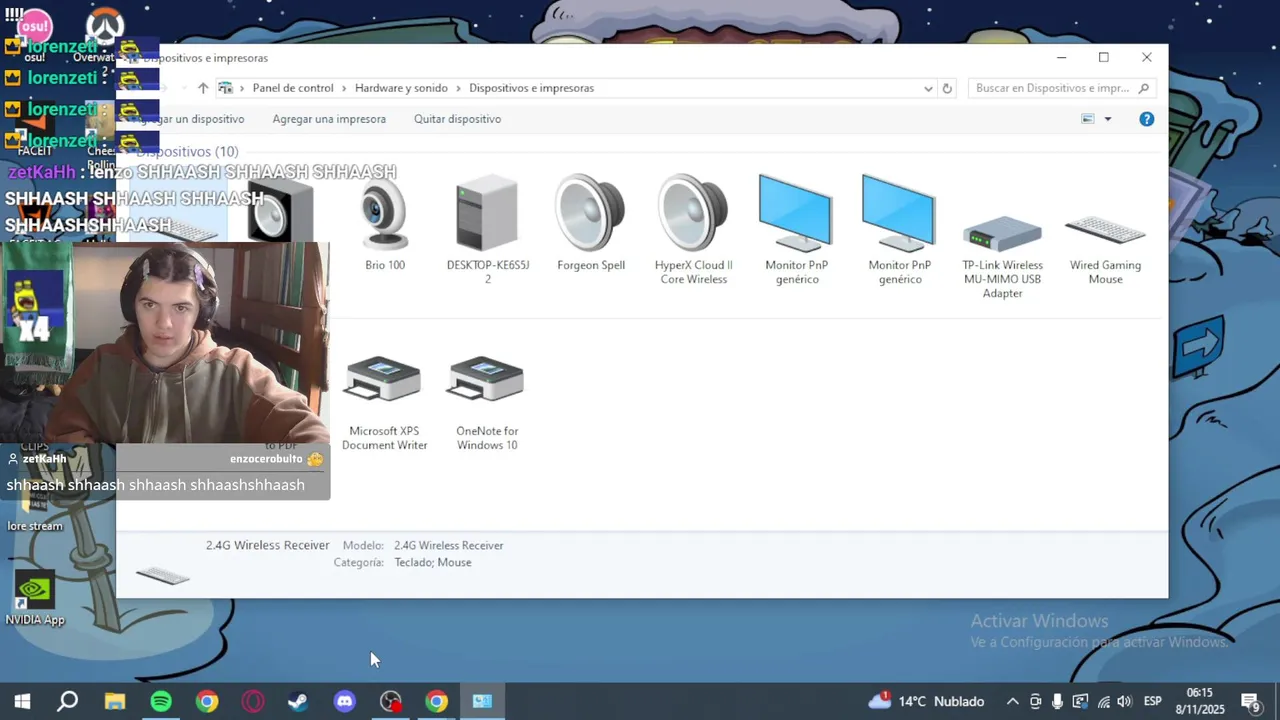Open the view options dropdown arrow
The width and height of the screenshot is (1280, 720).
click(1107, 119)
